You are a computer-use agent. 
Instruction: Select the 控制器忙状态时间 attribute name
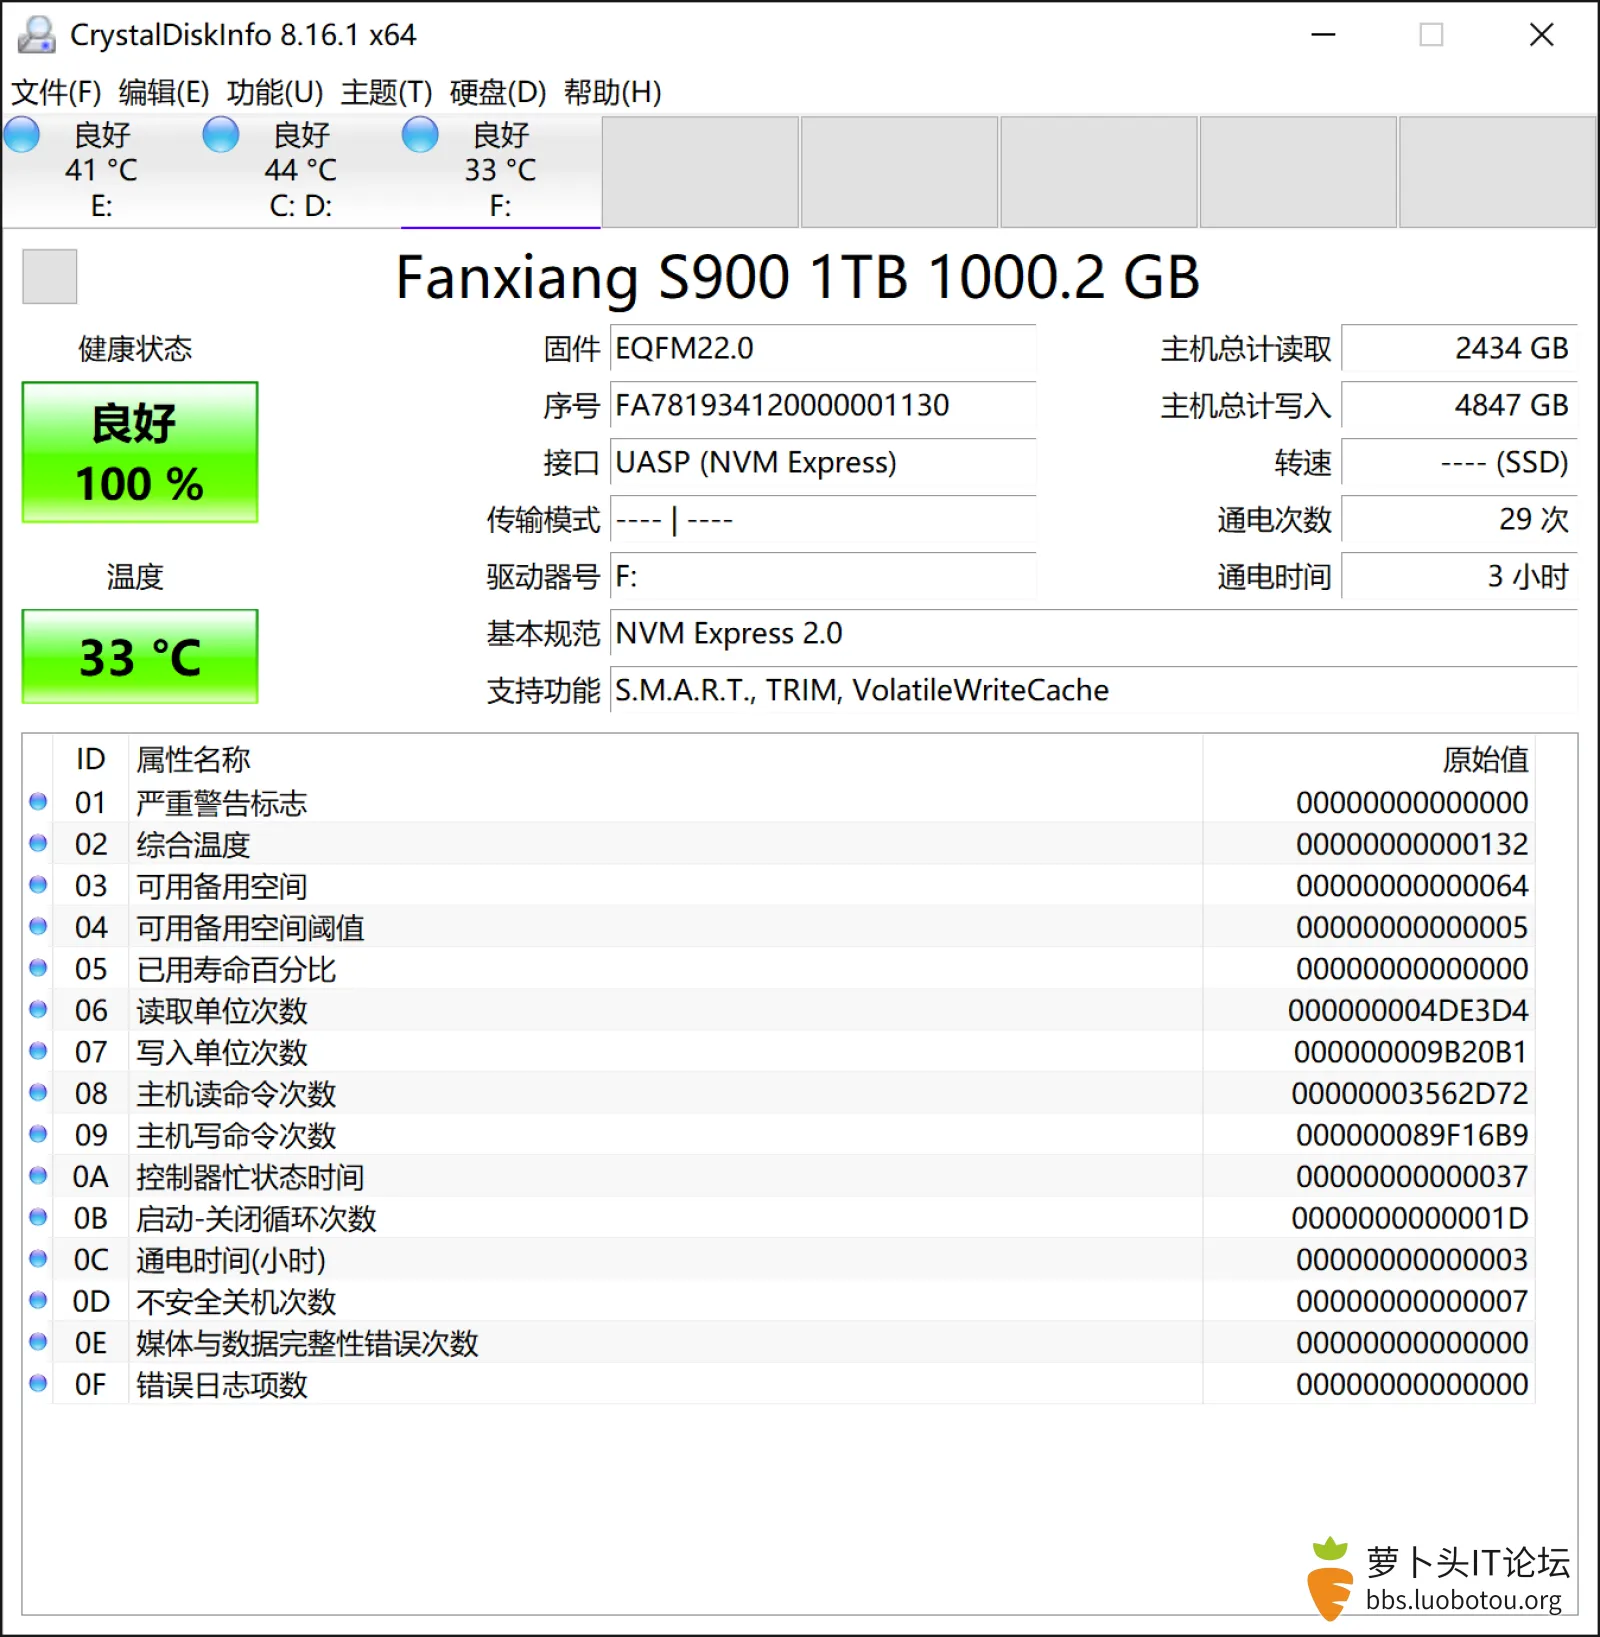(250, 1177)
